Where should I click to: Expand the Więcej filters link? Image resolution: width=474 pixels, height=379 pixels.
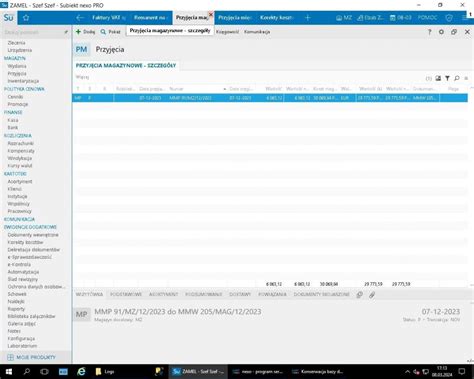pyautogui.click(x=82, y=77)
